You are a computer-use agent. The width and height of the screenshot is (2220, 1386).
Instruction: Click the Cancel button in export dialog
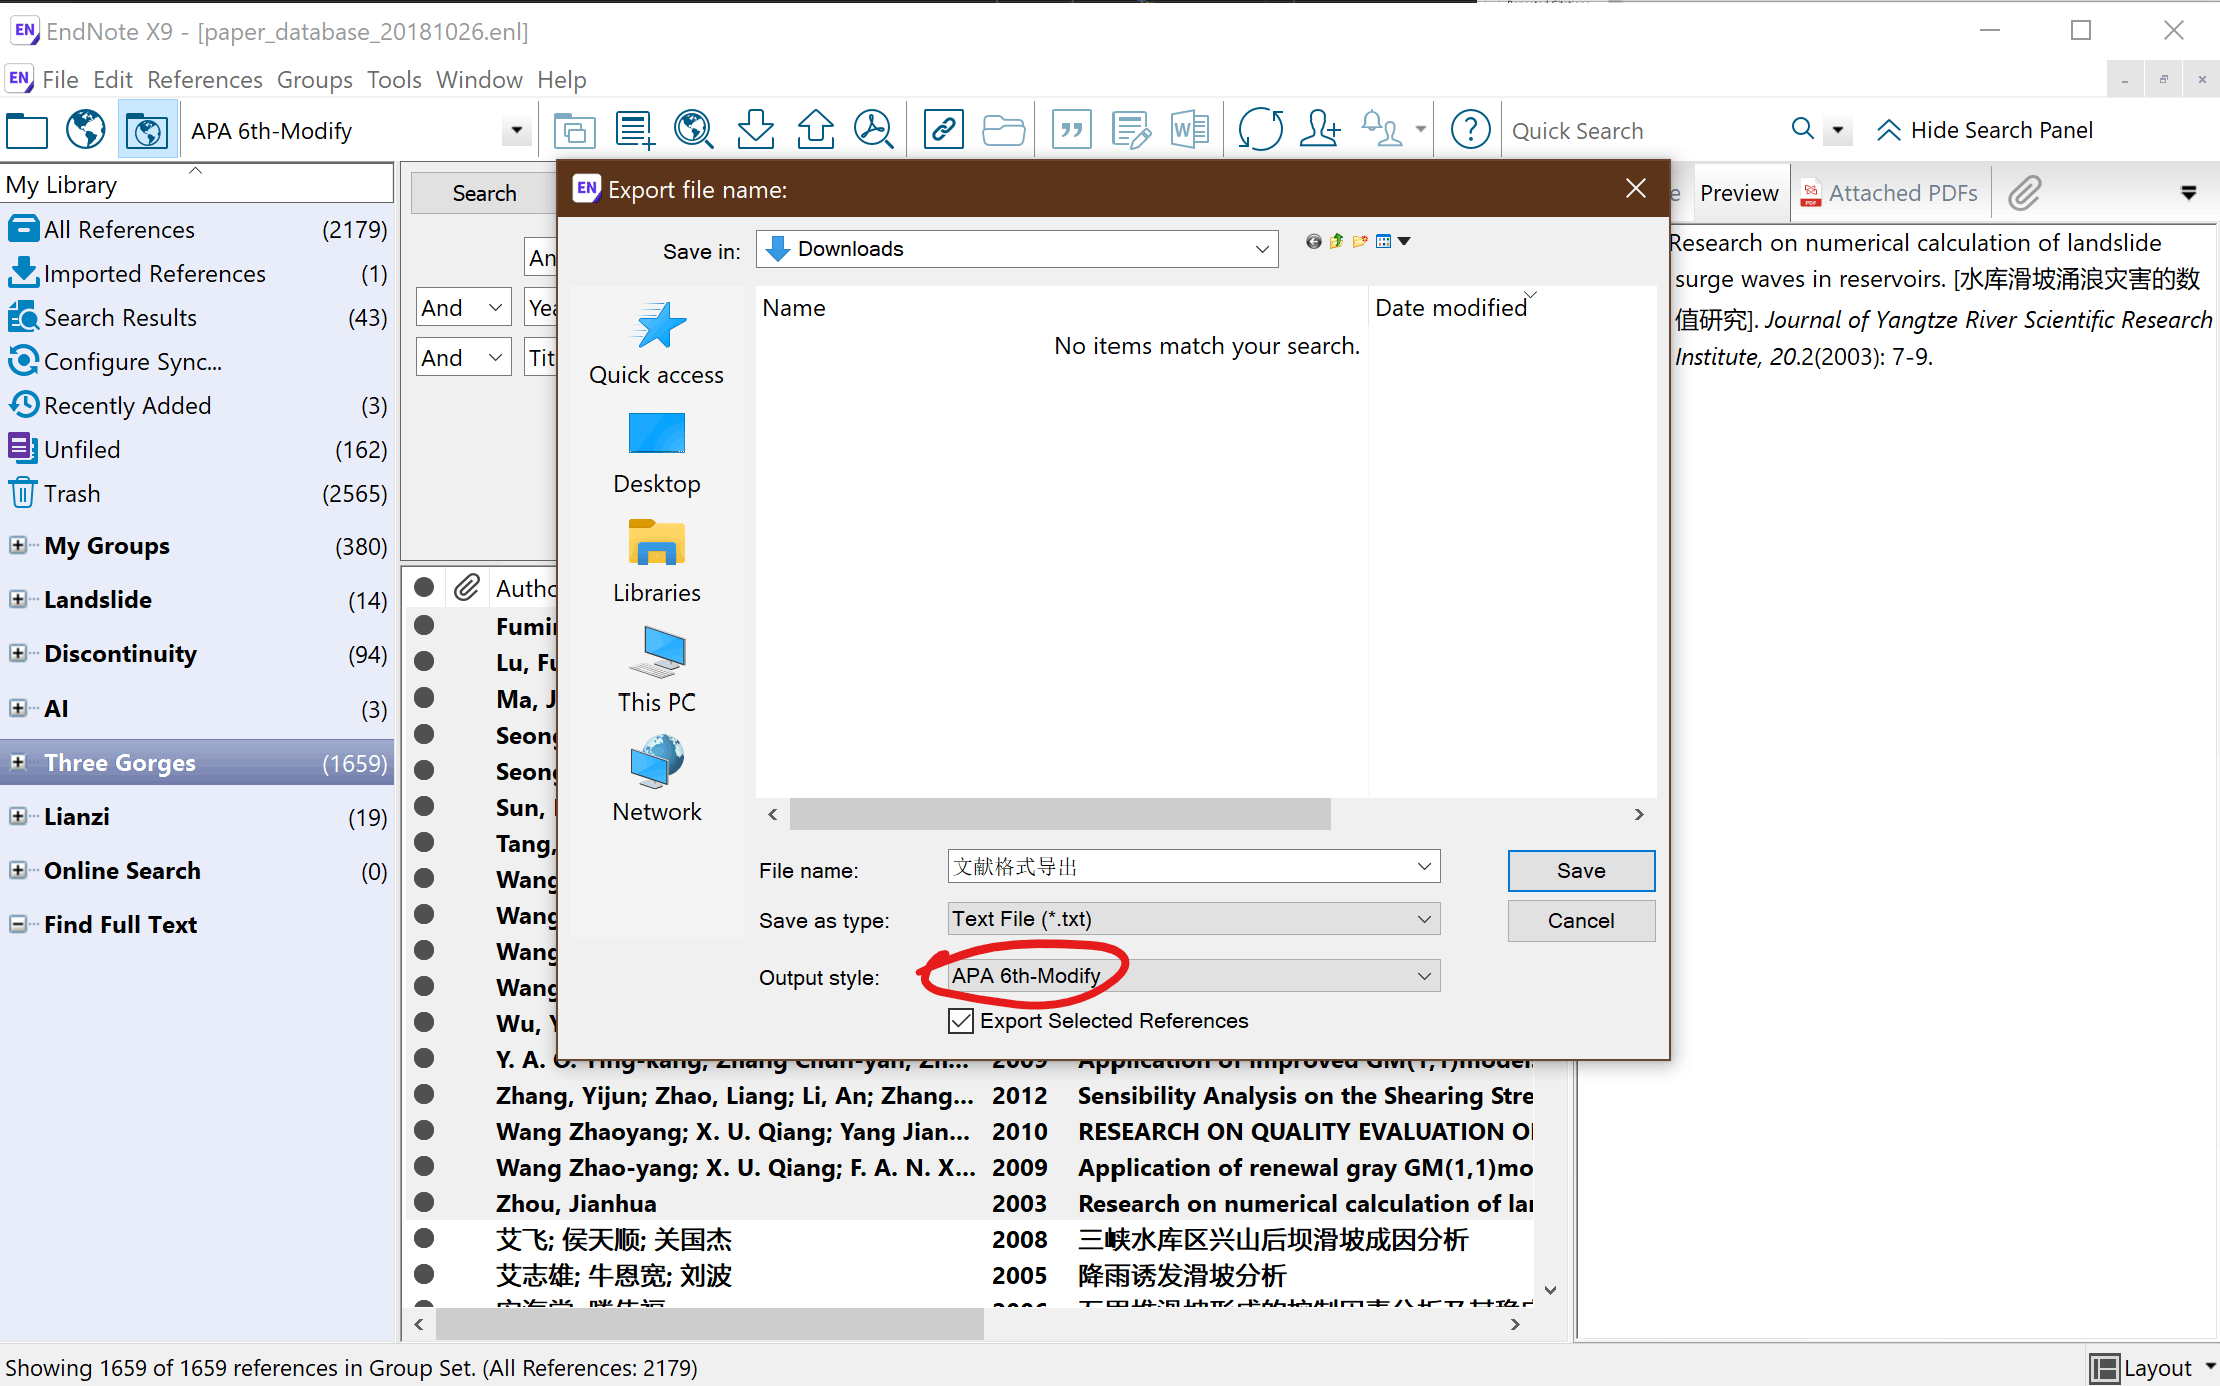[1581, 921]
